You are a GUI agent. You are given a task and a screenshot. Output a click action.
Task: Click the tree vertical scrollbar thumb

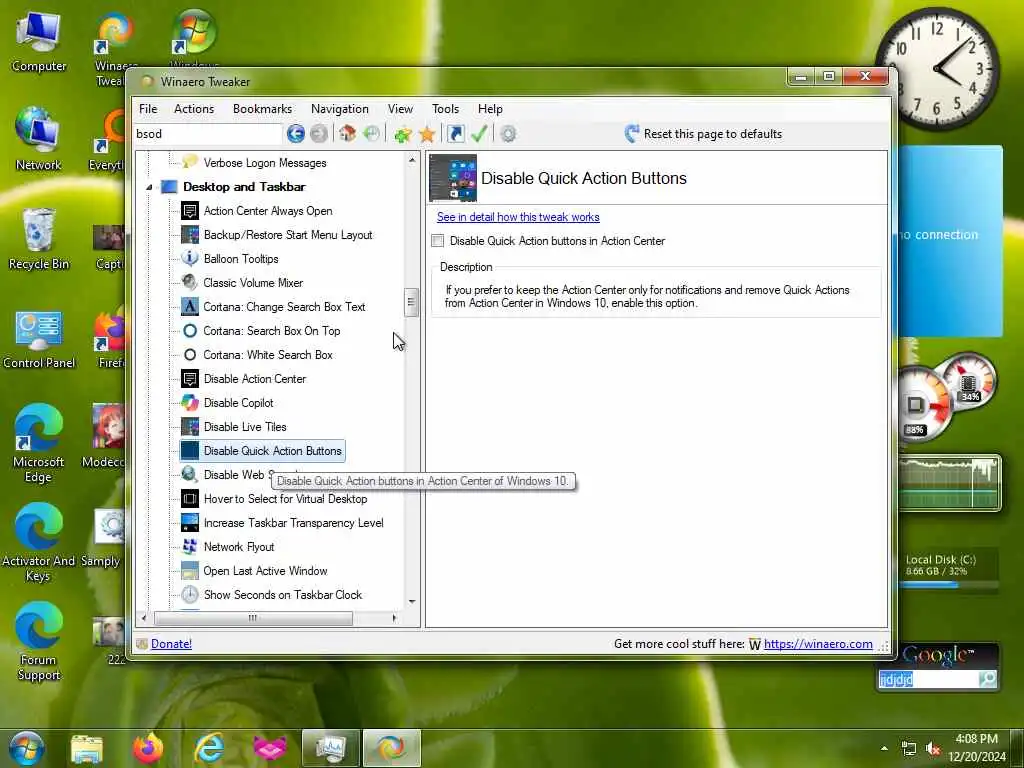411,302
